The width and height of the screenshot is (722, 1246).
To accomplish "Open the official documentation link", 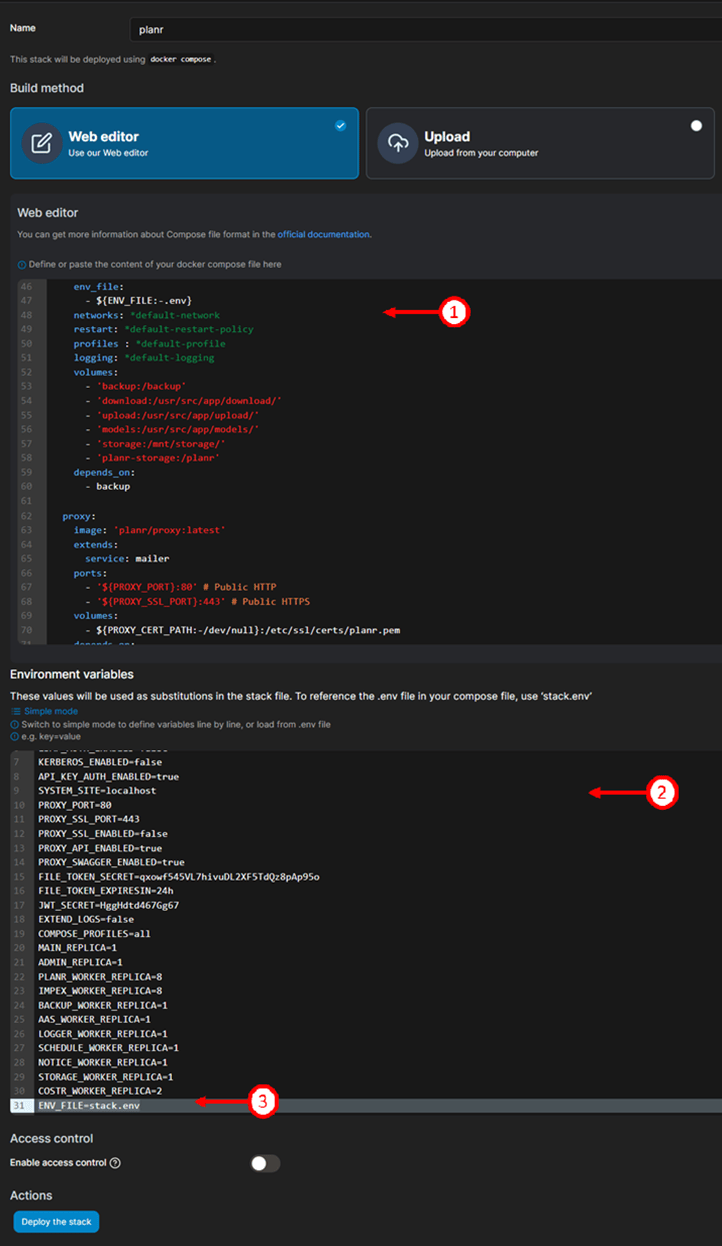I will 323,234.
